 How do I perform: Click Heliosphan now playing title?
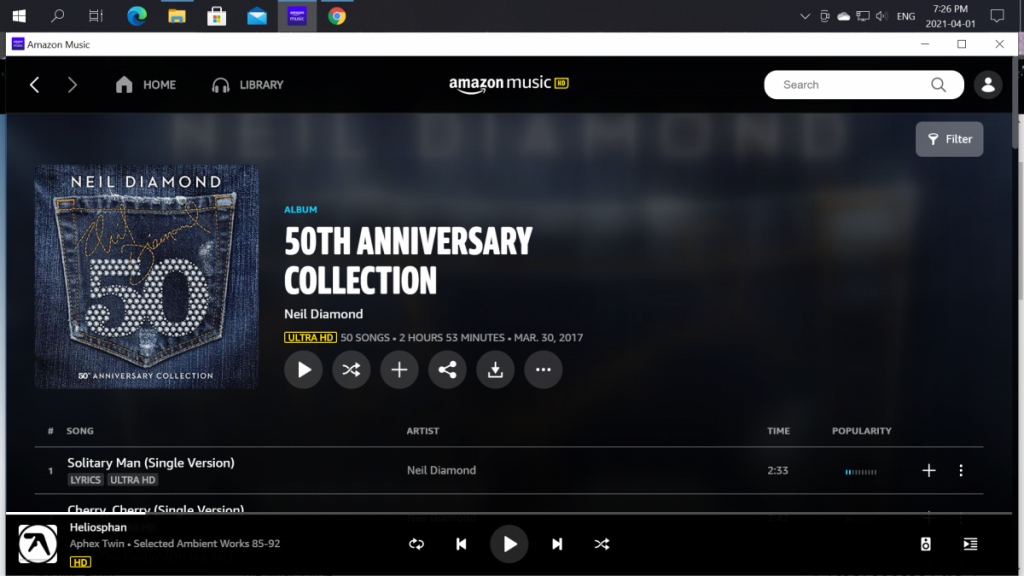pos(99,527)
